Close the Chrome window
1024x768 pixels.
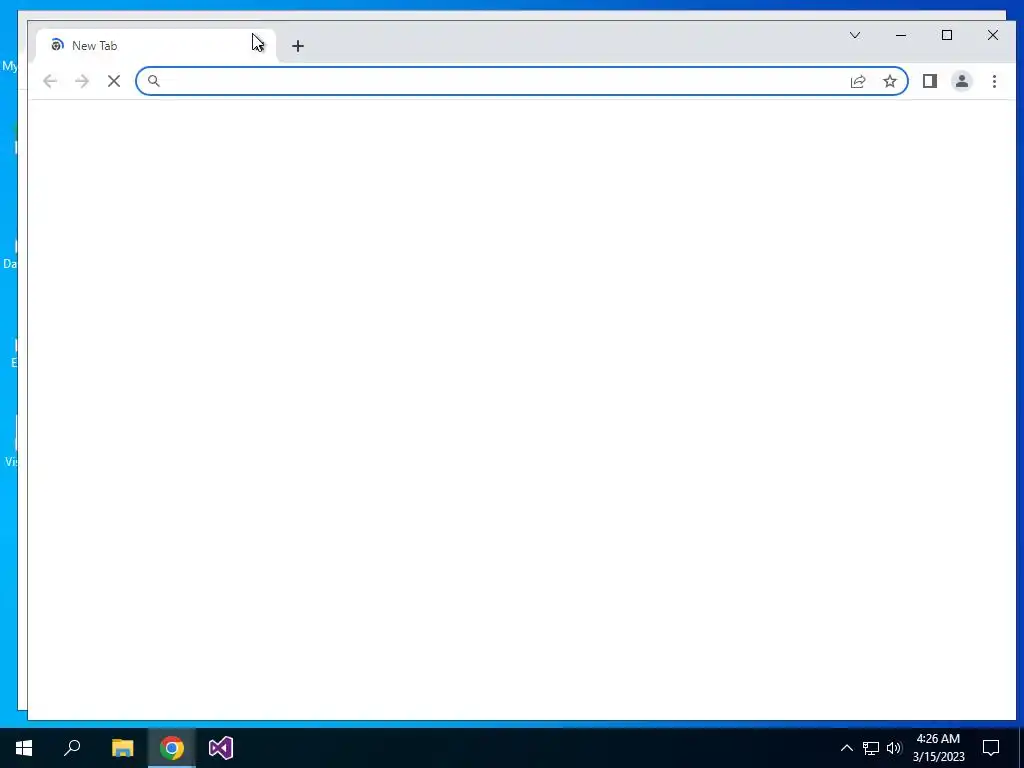(993, 35)
